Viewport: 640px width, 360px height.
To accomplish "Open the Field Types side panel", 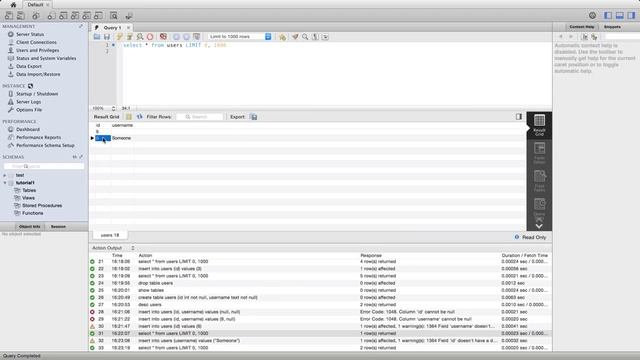I will pos(539,181).
